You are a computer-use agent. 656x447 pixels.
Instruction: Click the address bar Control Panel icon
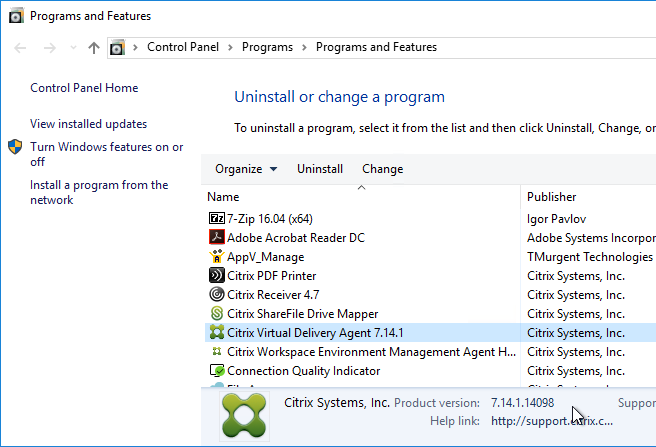click(117, 47)
